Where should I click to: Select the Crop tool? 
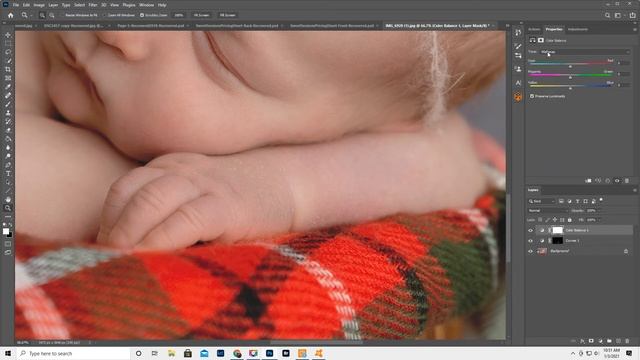[x=8, y=69]
